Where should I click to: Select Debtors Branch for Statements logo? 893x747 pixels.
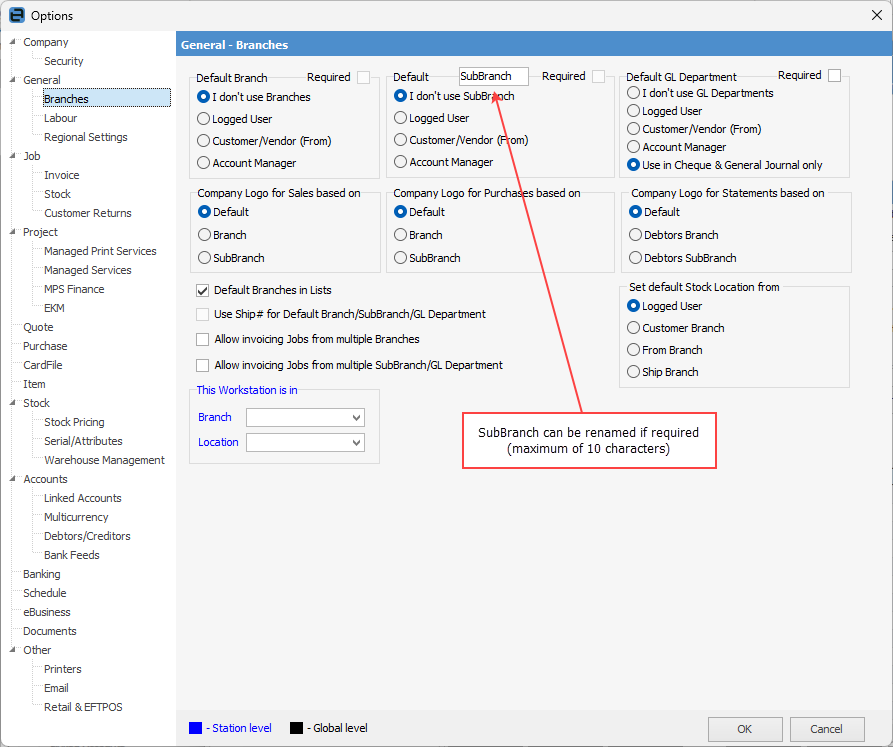(635, 235)
